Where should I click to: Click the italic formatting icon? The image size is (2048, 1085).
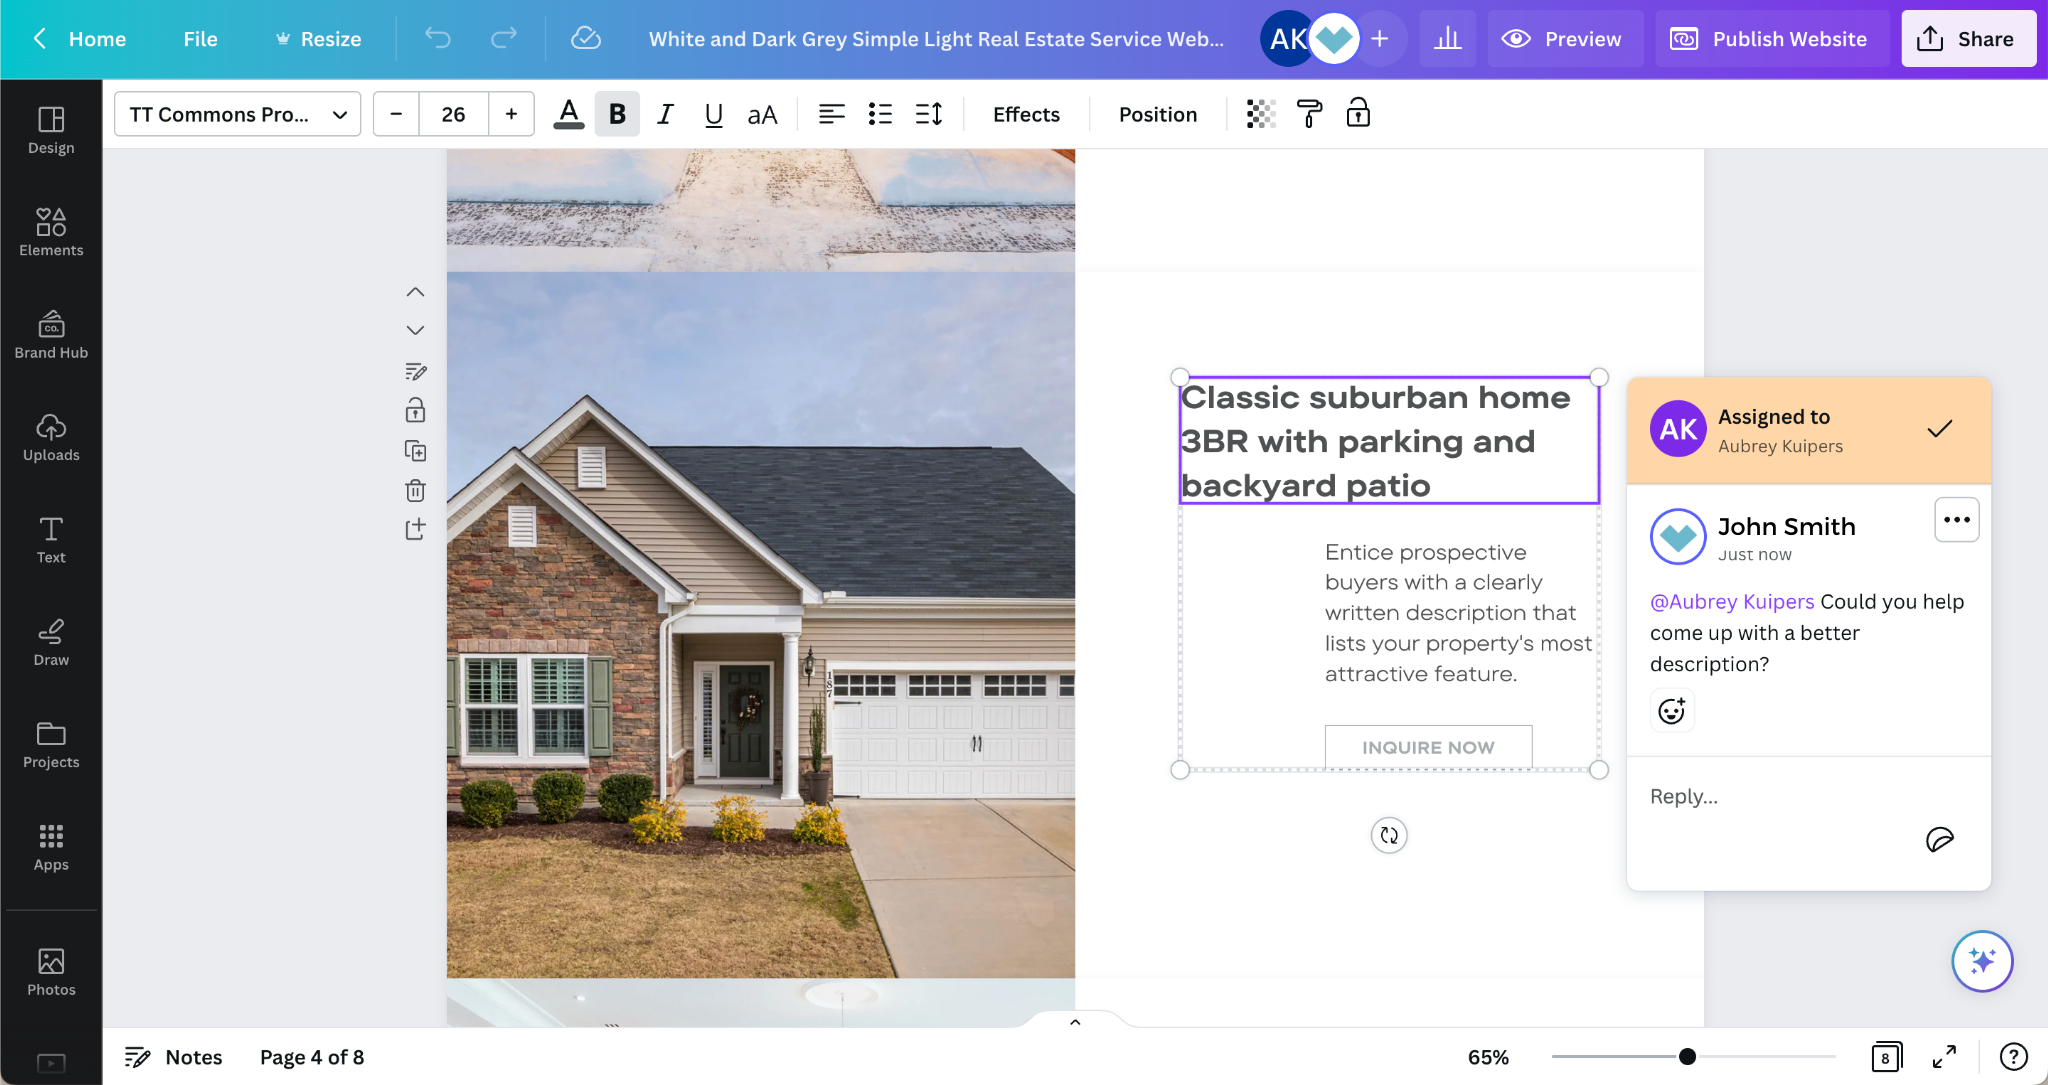[x=664, y=114]
